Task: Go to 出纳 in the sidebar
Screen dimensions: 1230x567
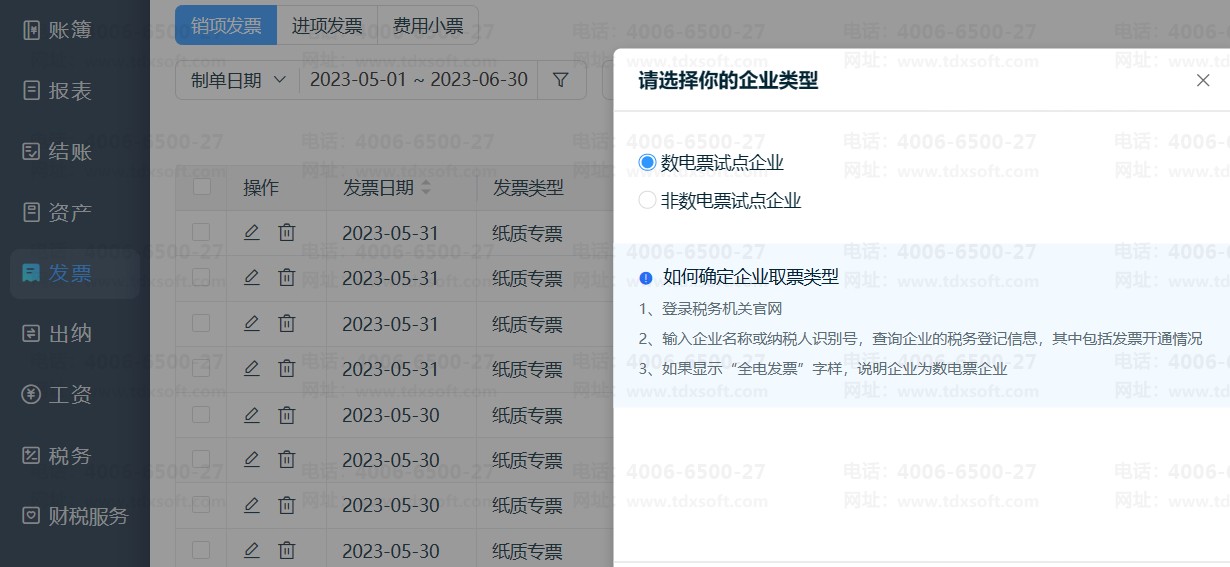Action: tap(70, 334)
